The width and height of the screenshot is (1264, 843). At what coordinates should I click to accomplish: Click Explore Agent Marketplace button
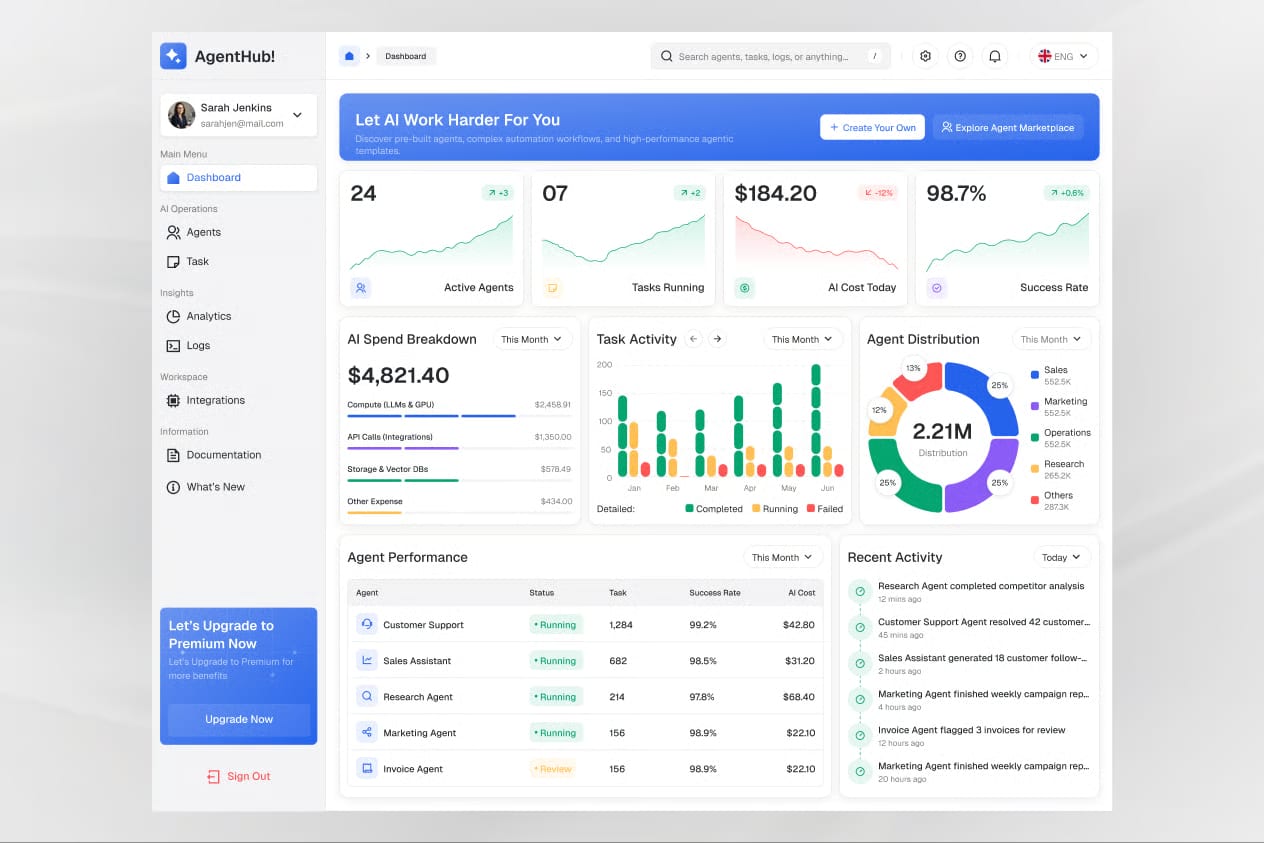click(1008, 127)
